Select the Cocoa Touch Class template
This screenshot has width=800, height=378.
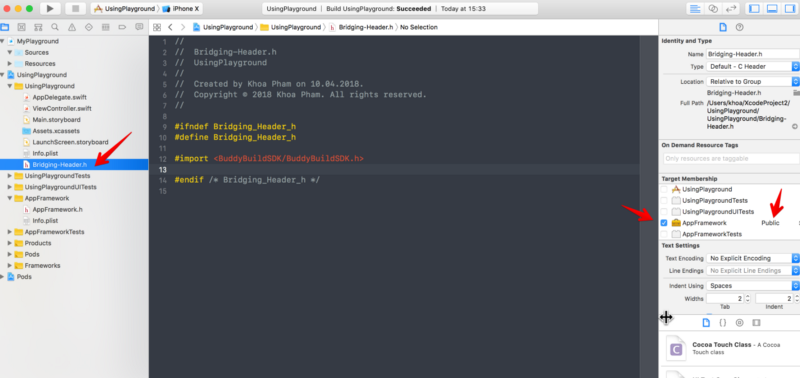point(729,349)
